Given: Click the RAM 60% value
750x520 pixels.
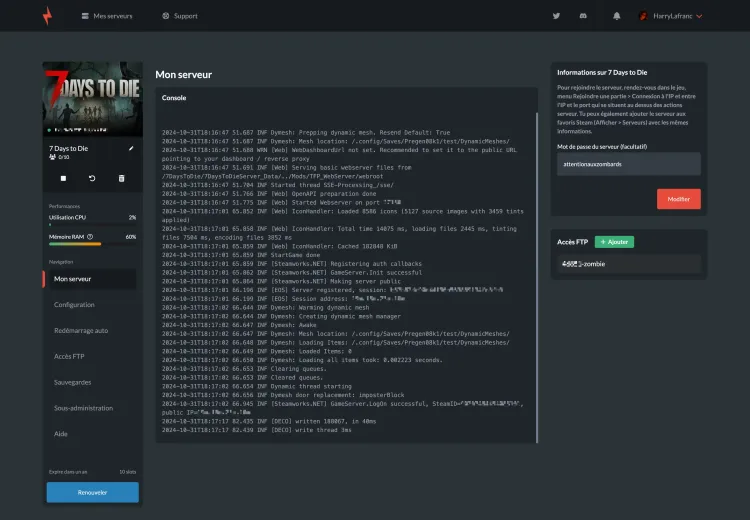Looking at the screenshot, I should point(131,237).
